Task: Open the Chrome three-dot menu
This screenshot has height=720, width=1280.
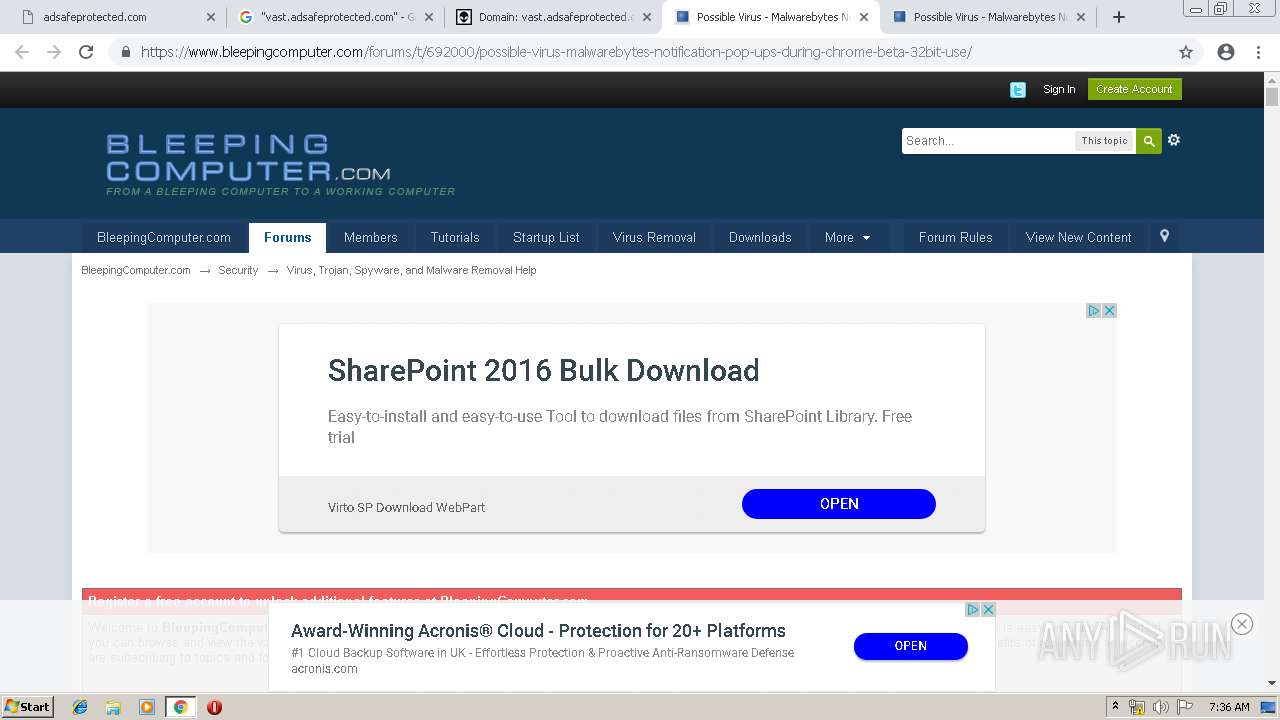Action: pos(1258,52)
